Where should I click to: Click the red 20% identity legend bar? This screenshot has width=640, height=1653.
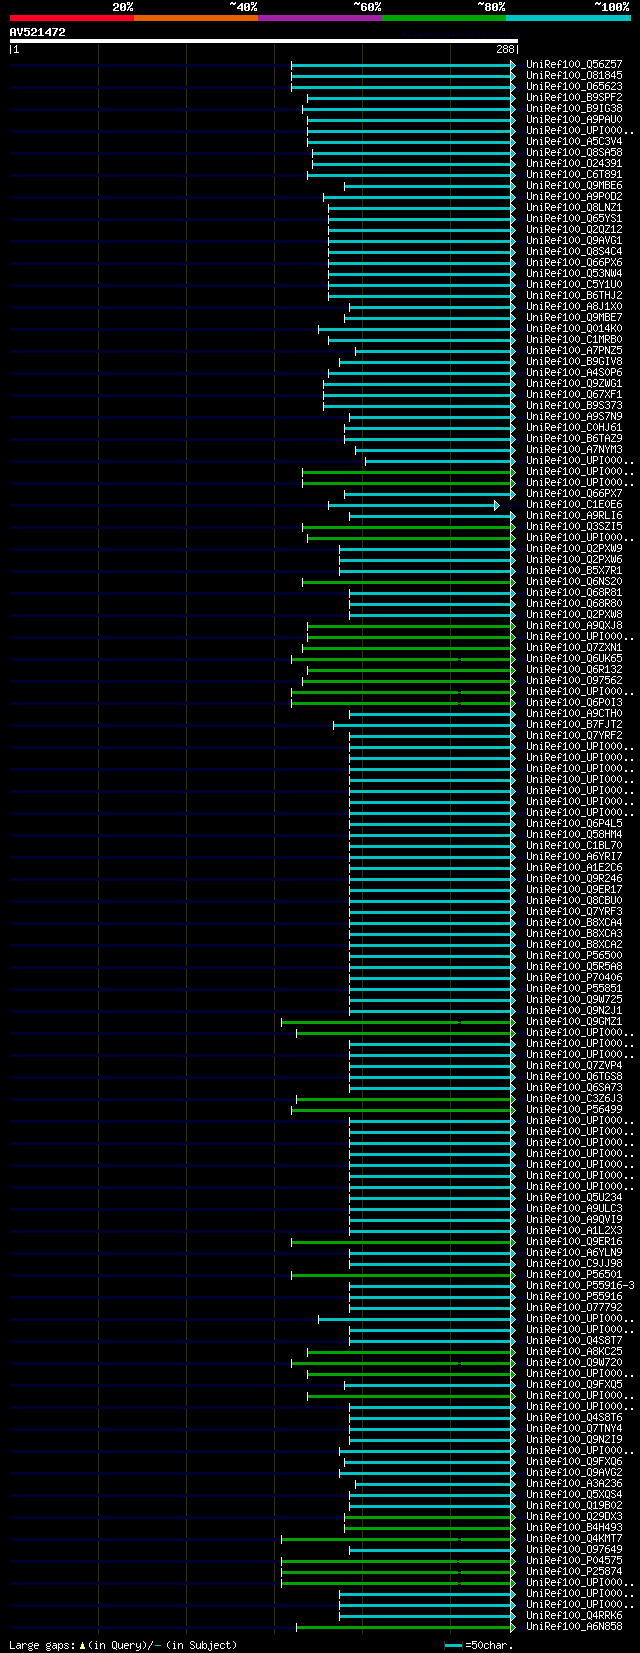(x=72, y=18)
